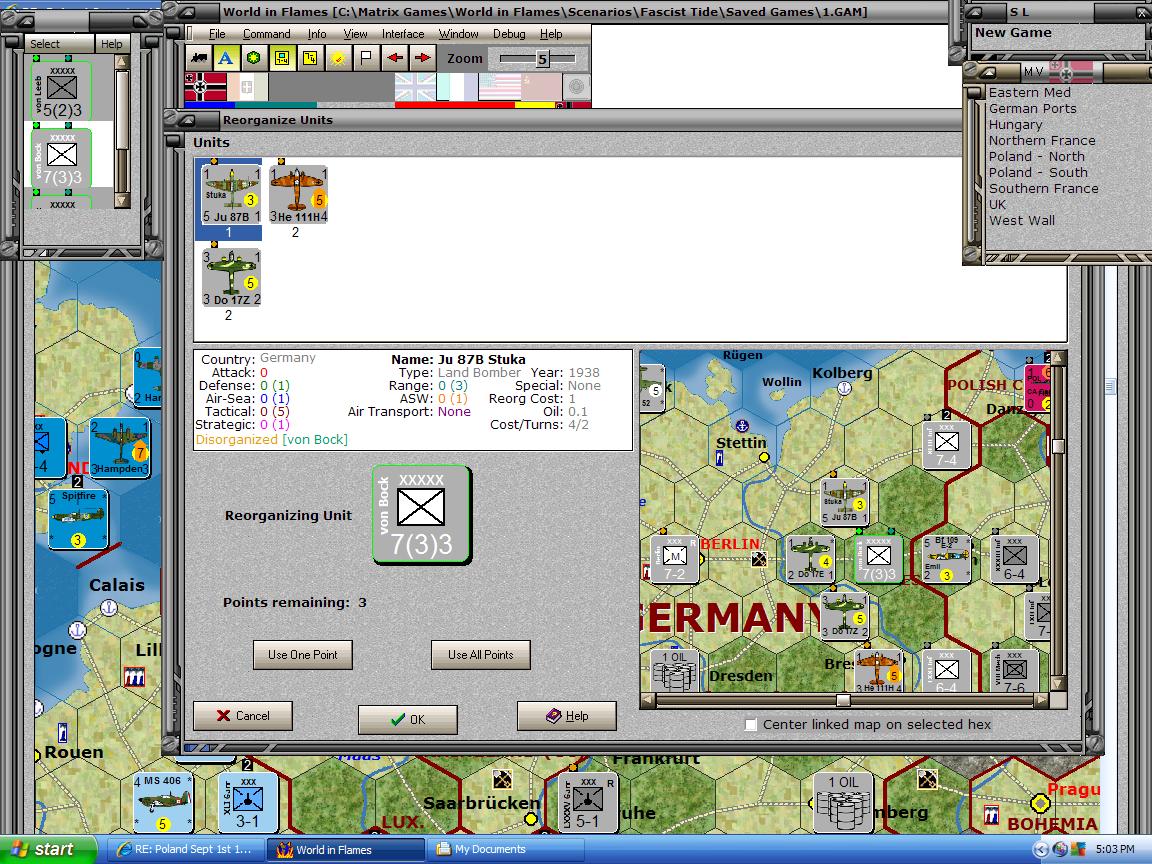This screenshot has height=864, width=1152.
Task: Select the Do 17Z bomber unit counter
Action: (231, 277)
